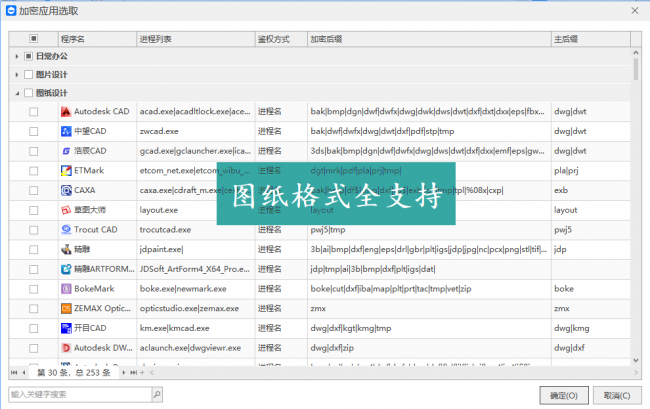Collapse the 图纸设计 category group
Screen dimensions: 650x409
tap(17, 93)
